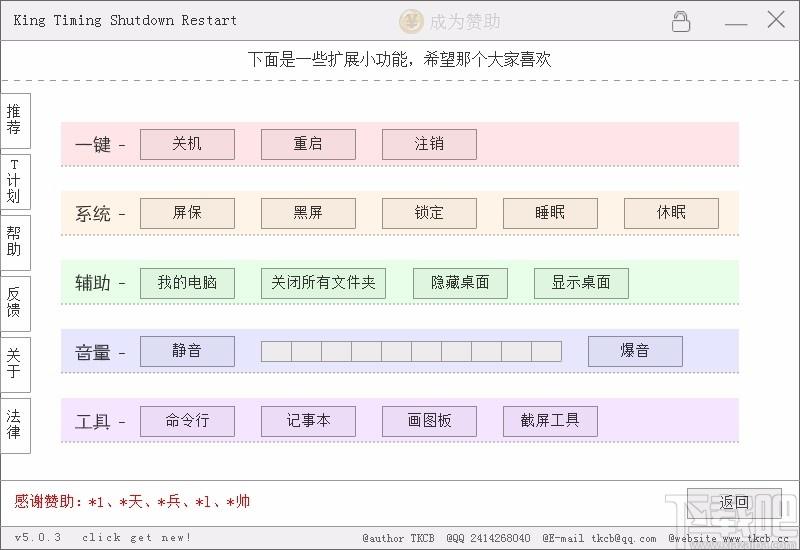Mute sound with 静音 button

pyautogui.click(x=187, y=352)
